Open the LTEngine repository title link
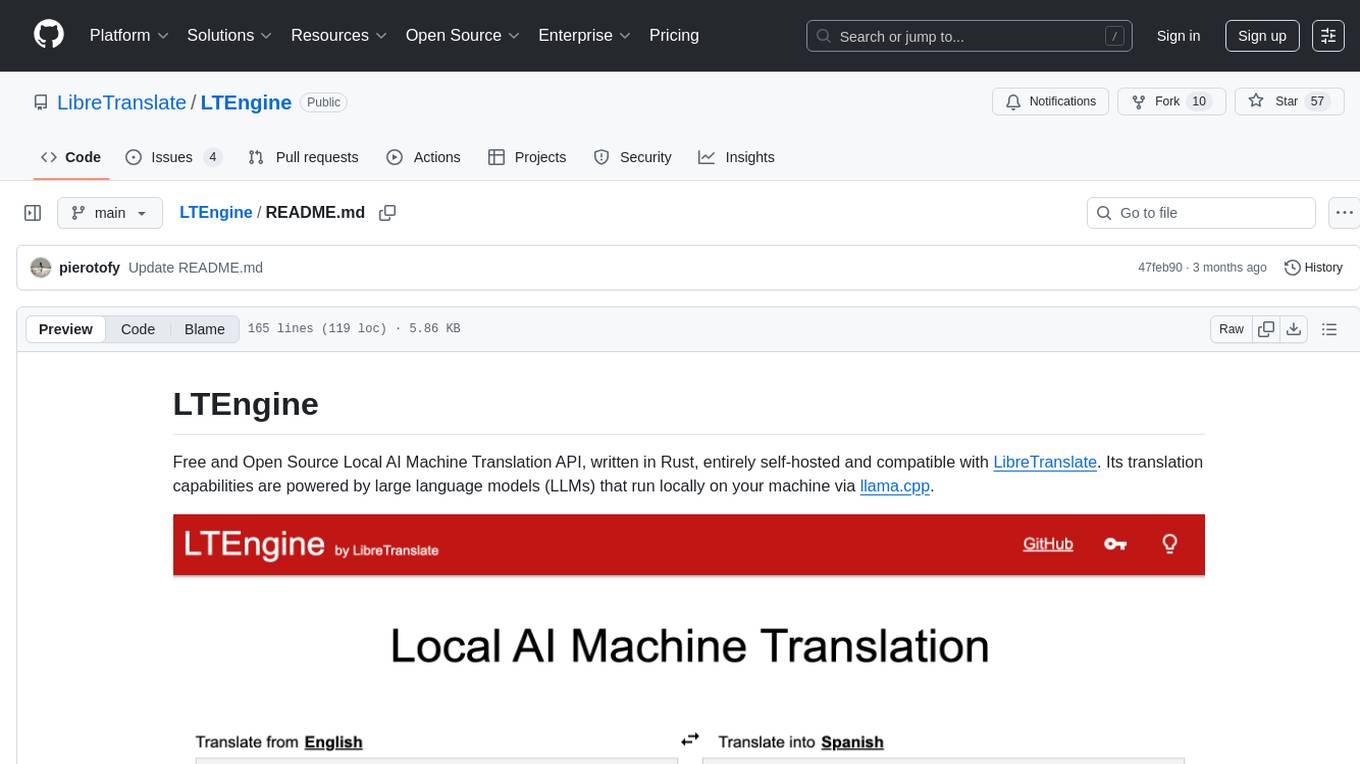 click(246, 102)
